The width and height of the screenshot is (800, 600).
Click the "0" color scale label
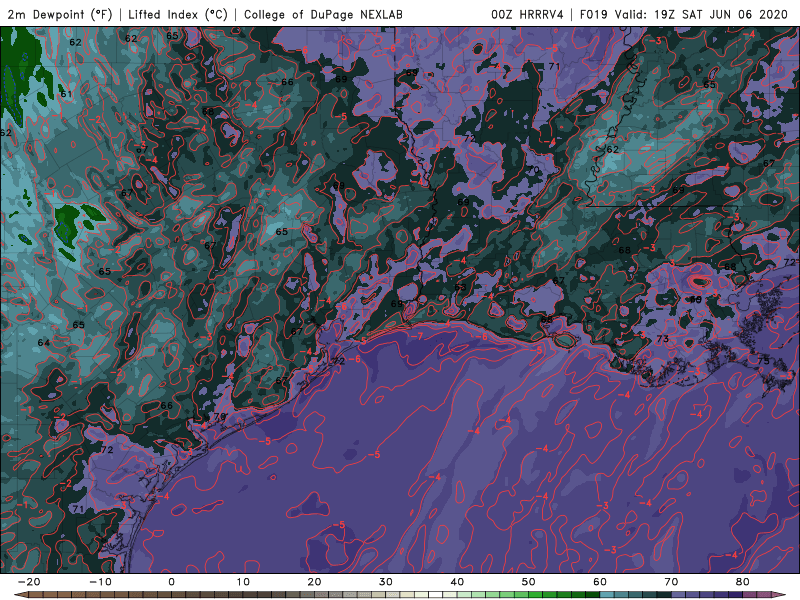coord(171,582)
